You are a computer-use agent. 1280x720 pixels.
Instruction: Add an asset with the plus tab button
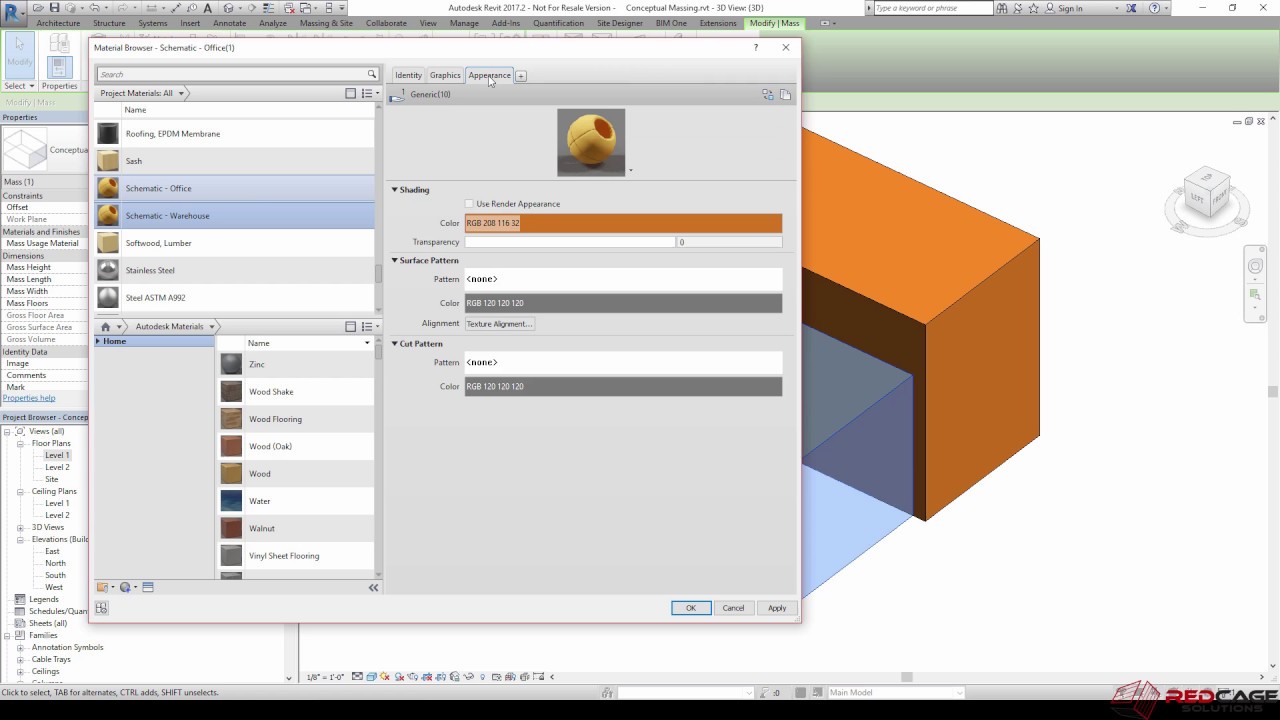coord(521,76)
